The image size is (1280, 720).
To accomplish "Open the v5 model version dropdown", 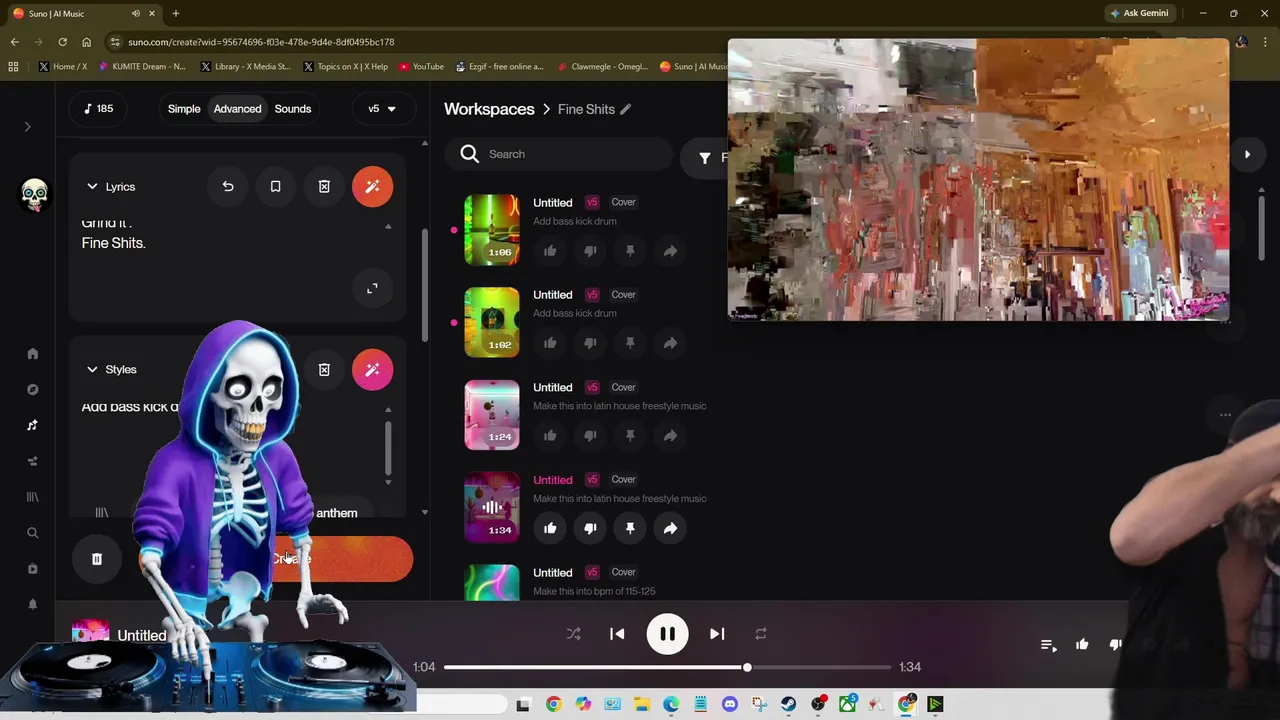I will [382, 109].
